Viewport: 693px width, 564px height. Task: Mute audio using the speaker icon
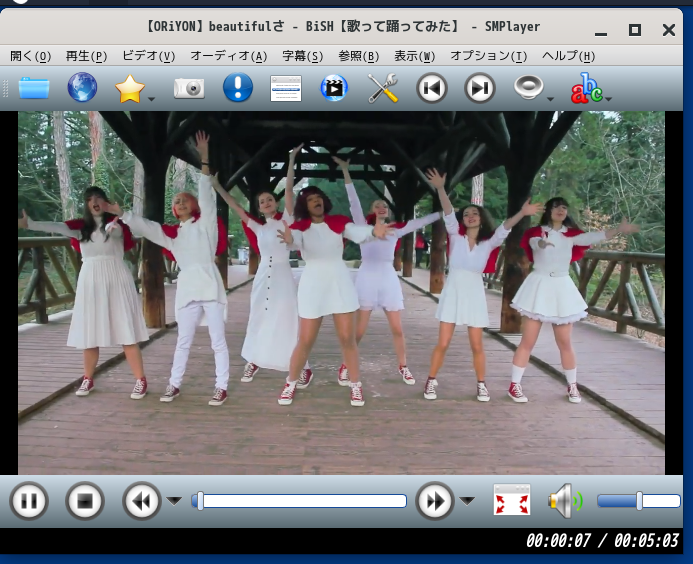coord(565,500)
